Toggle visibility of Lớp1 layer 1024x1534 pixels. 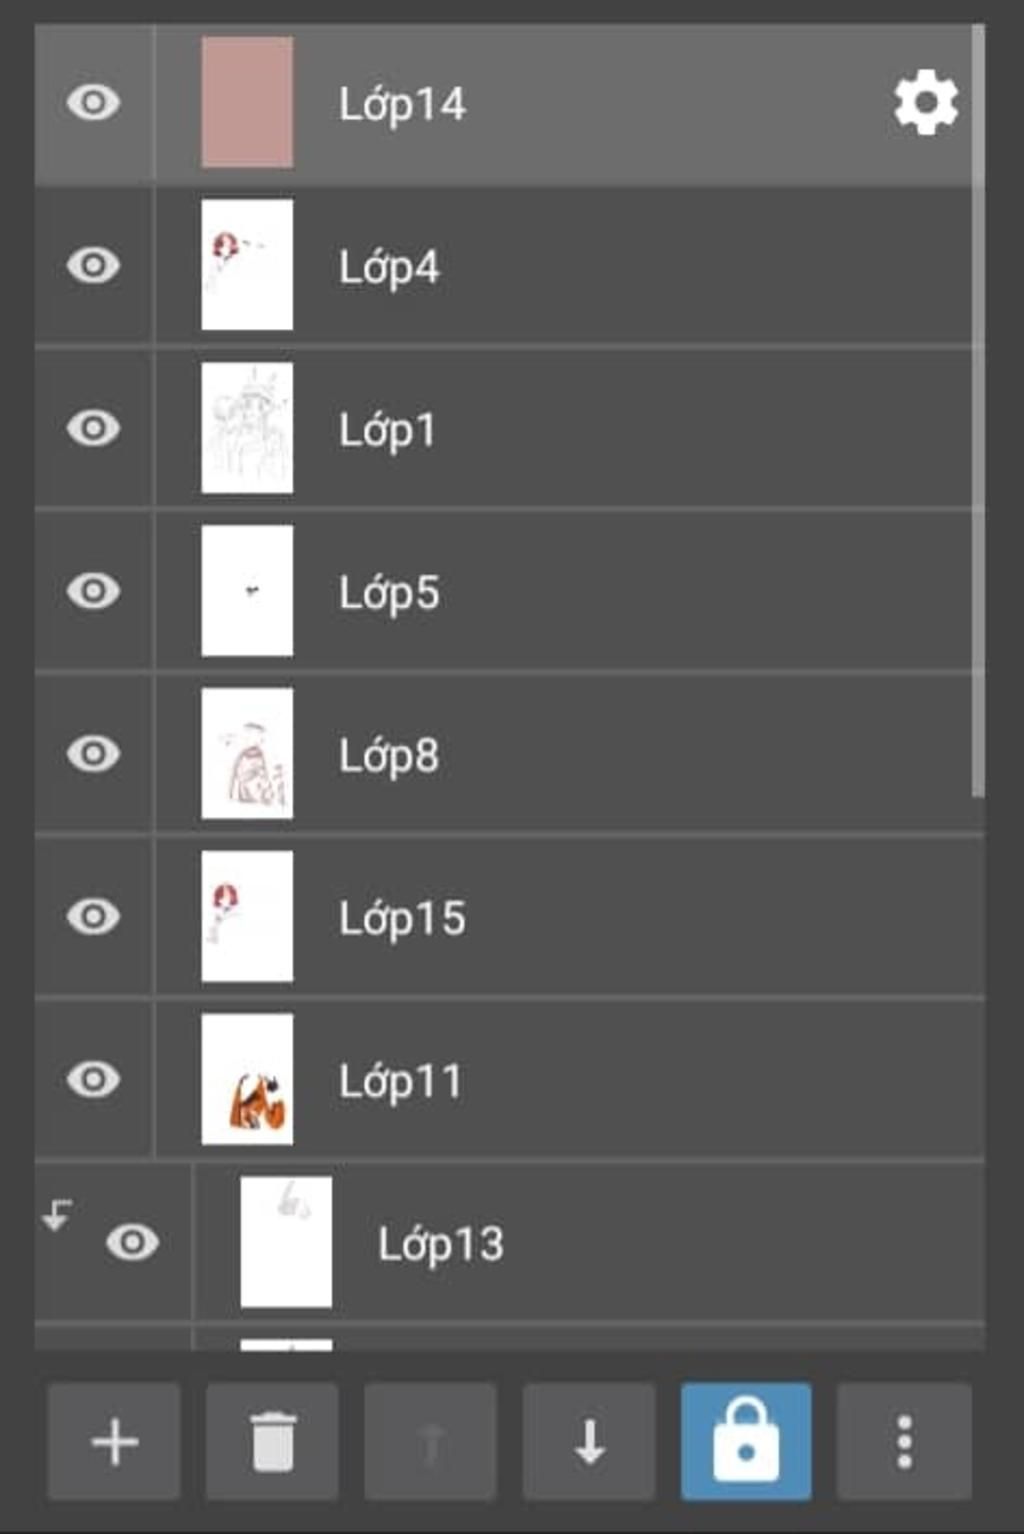[x=94, y=428]
